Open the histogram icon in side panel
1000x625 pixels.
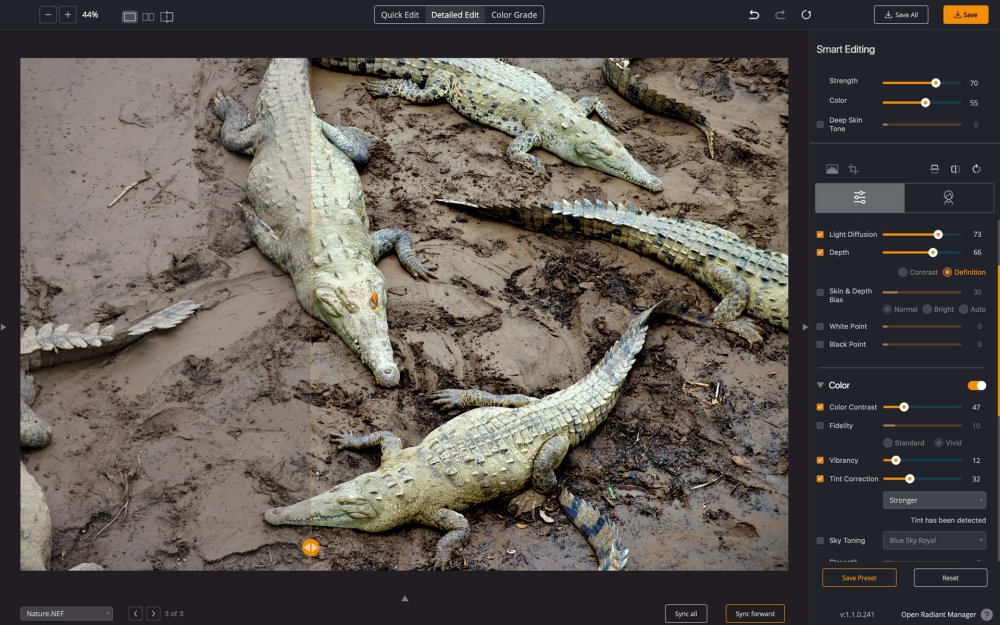(832, 169)
